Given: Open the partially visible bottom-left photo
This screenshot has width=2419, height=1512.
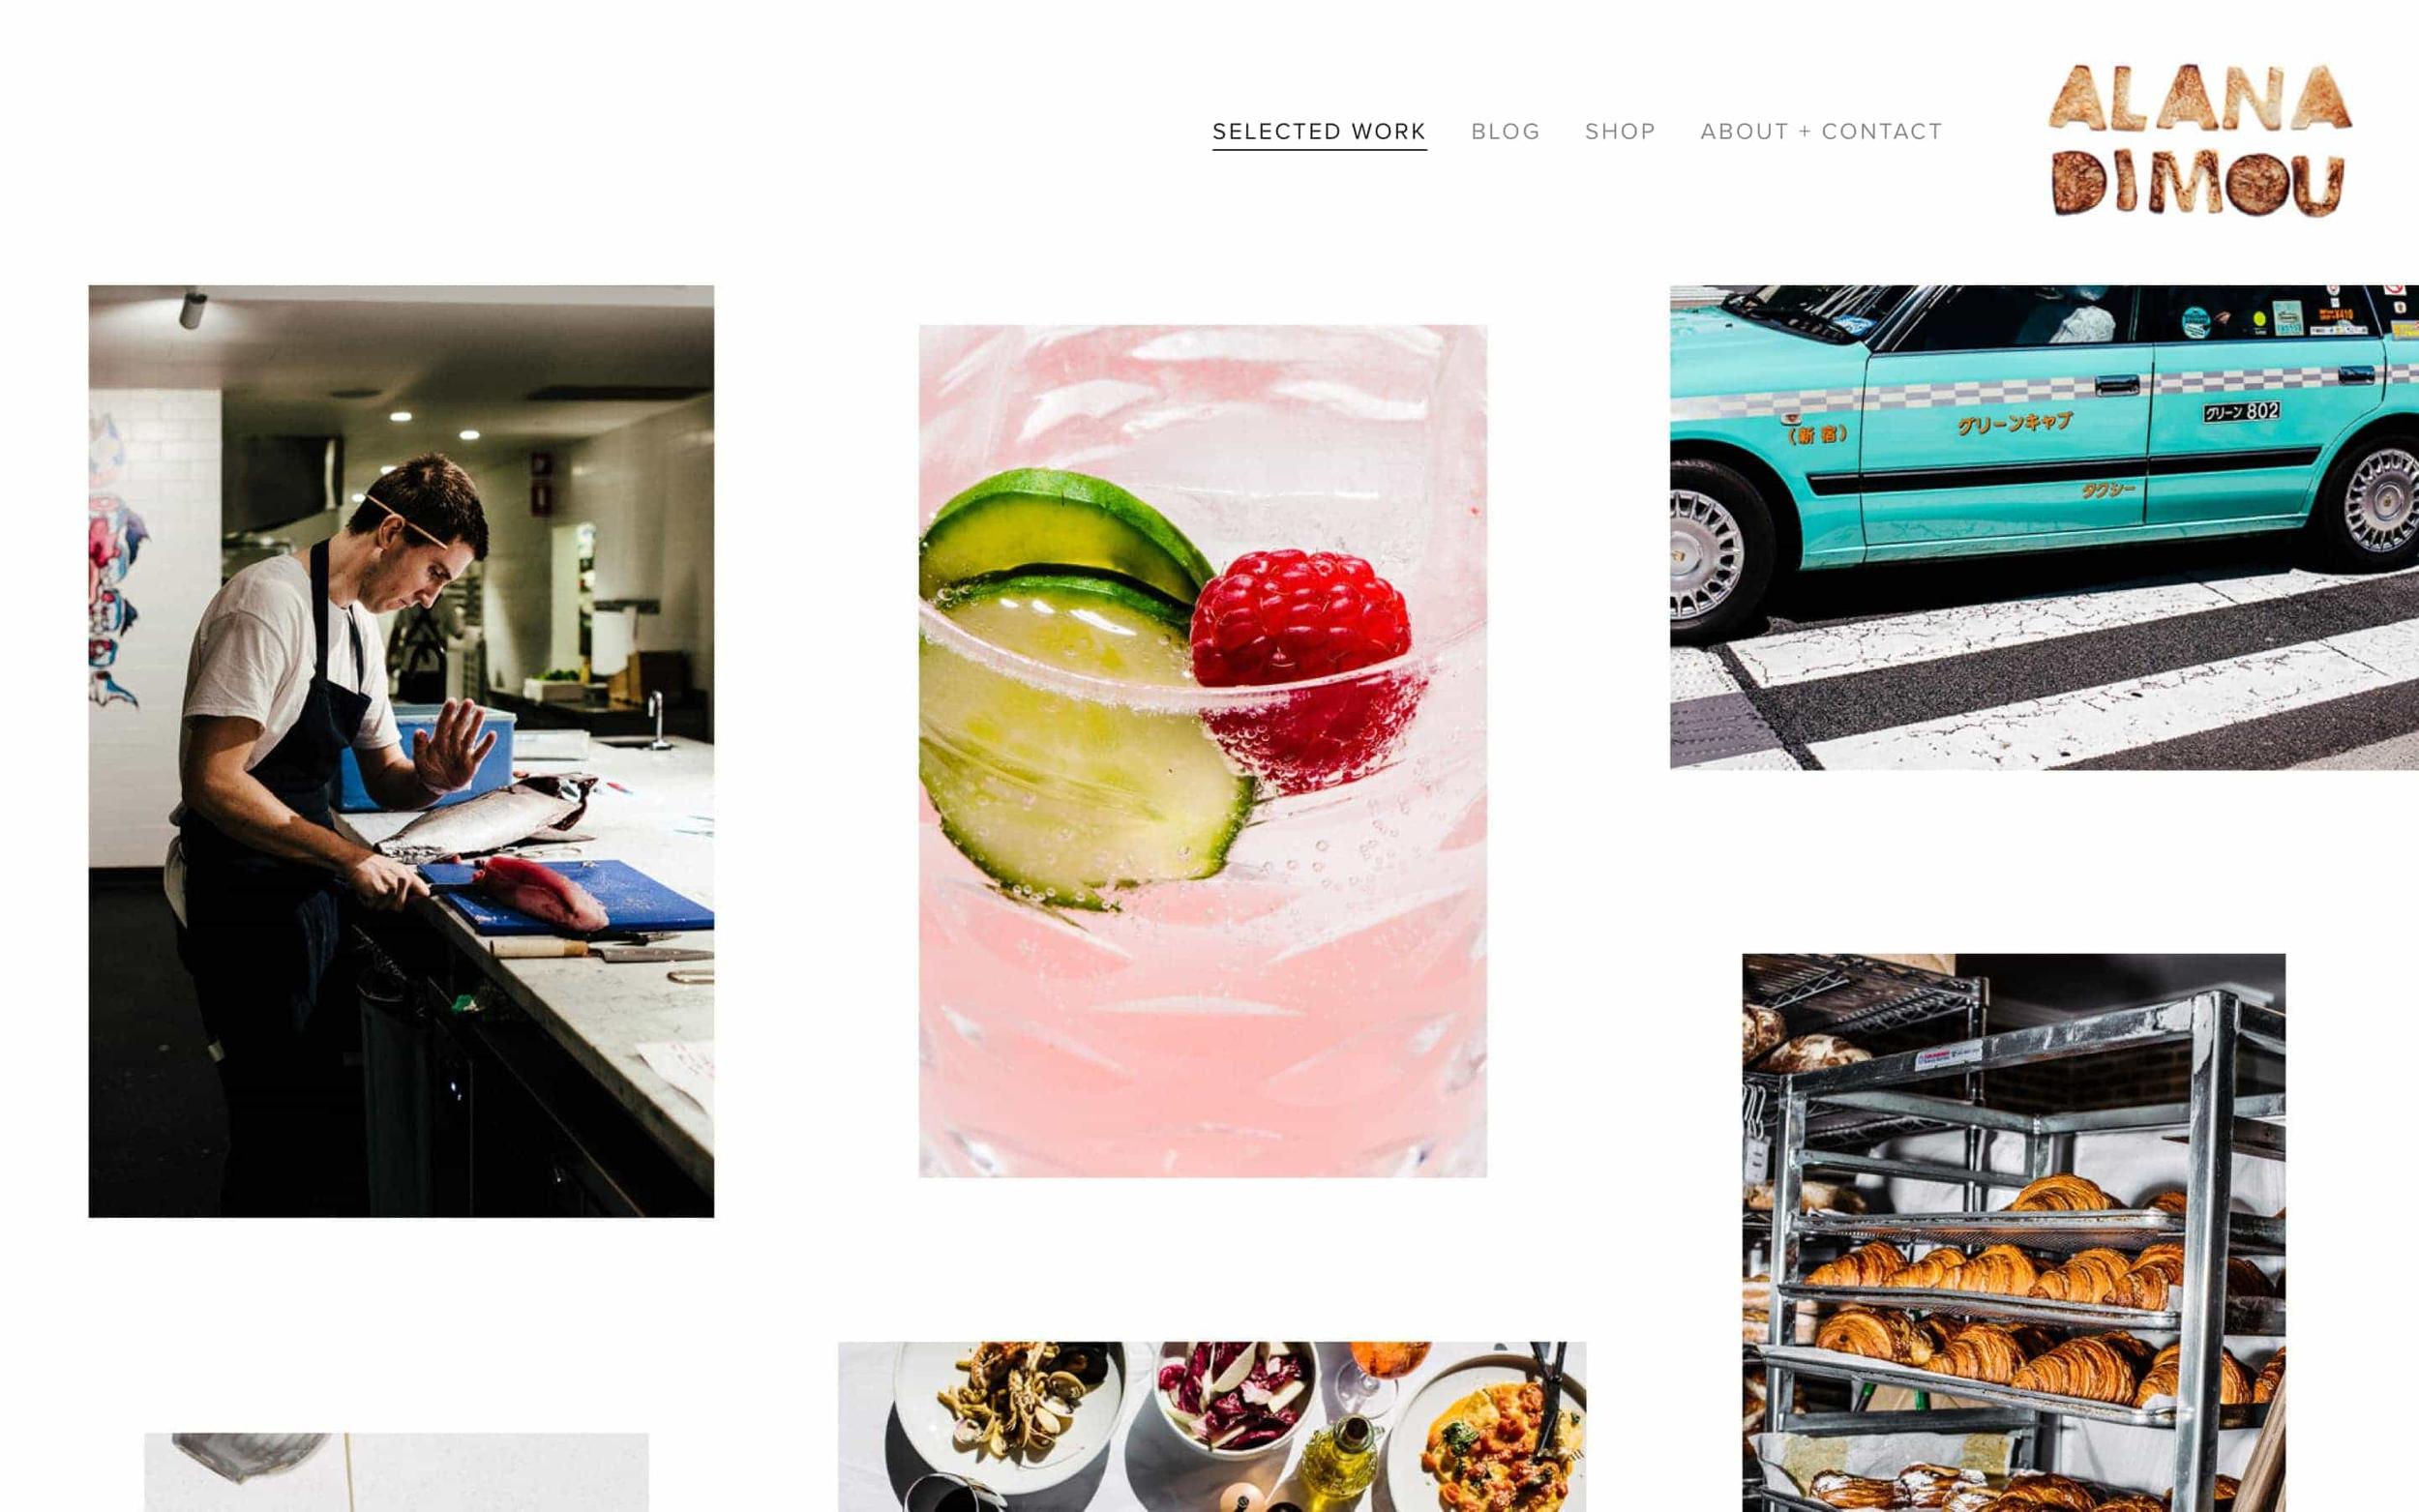Looking at the screenshot, I should tap(396, 1472).
